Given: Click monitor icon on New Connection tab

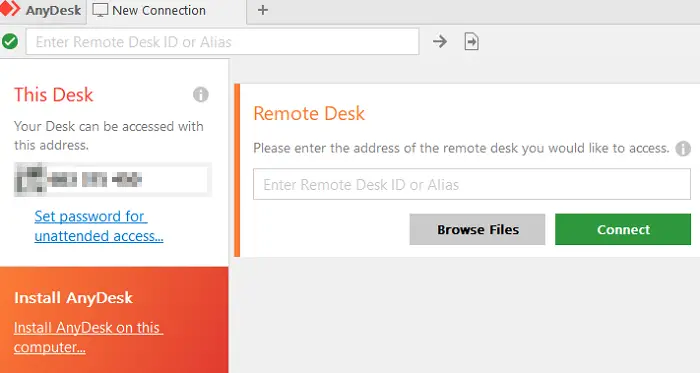Looking at the screenshot, I should (100, 10).
